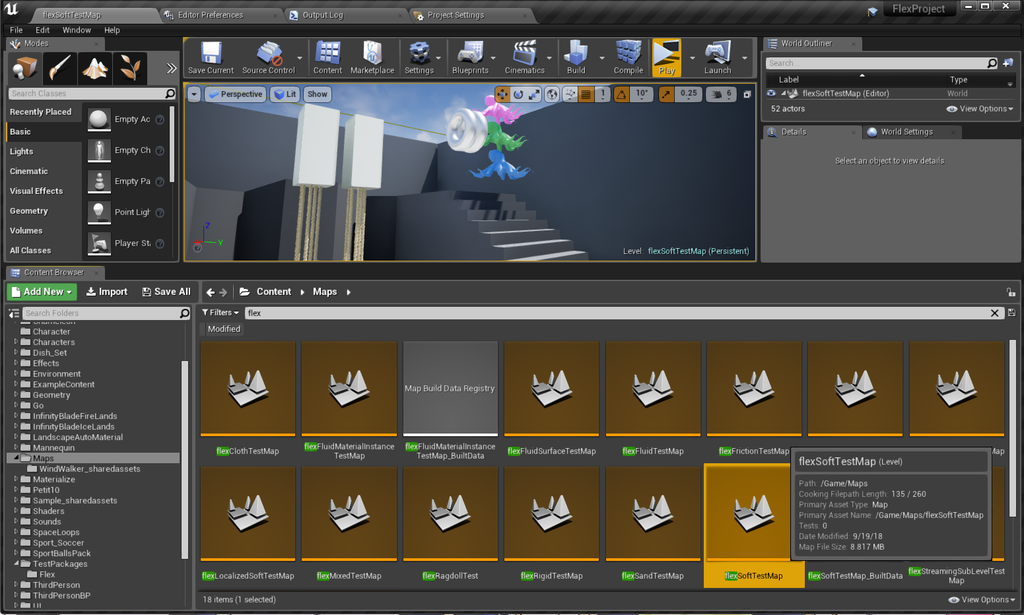
Task: Click the Compile toolbar icon
Action: point(628,57)
